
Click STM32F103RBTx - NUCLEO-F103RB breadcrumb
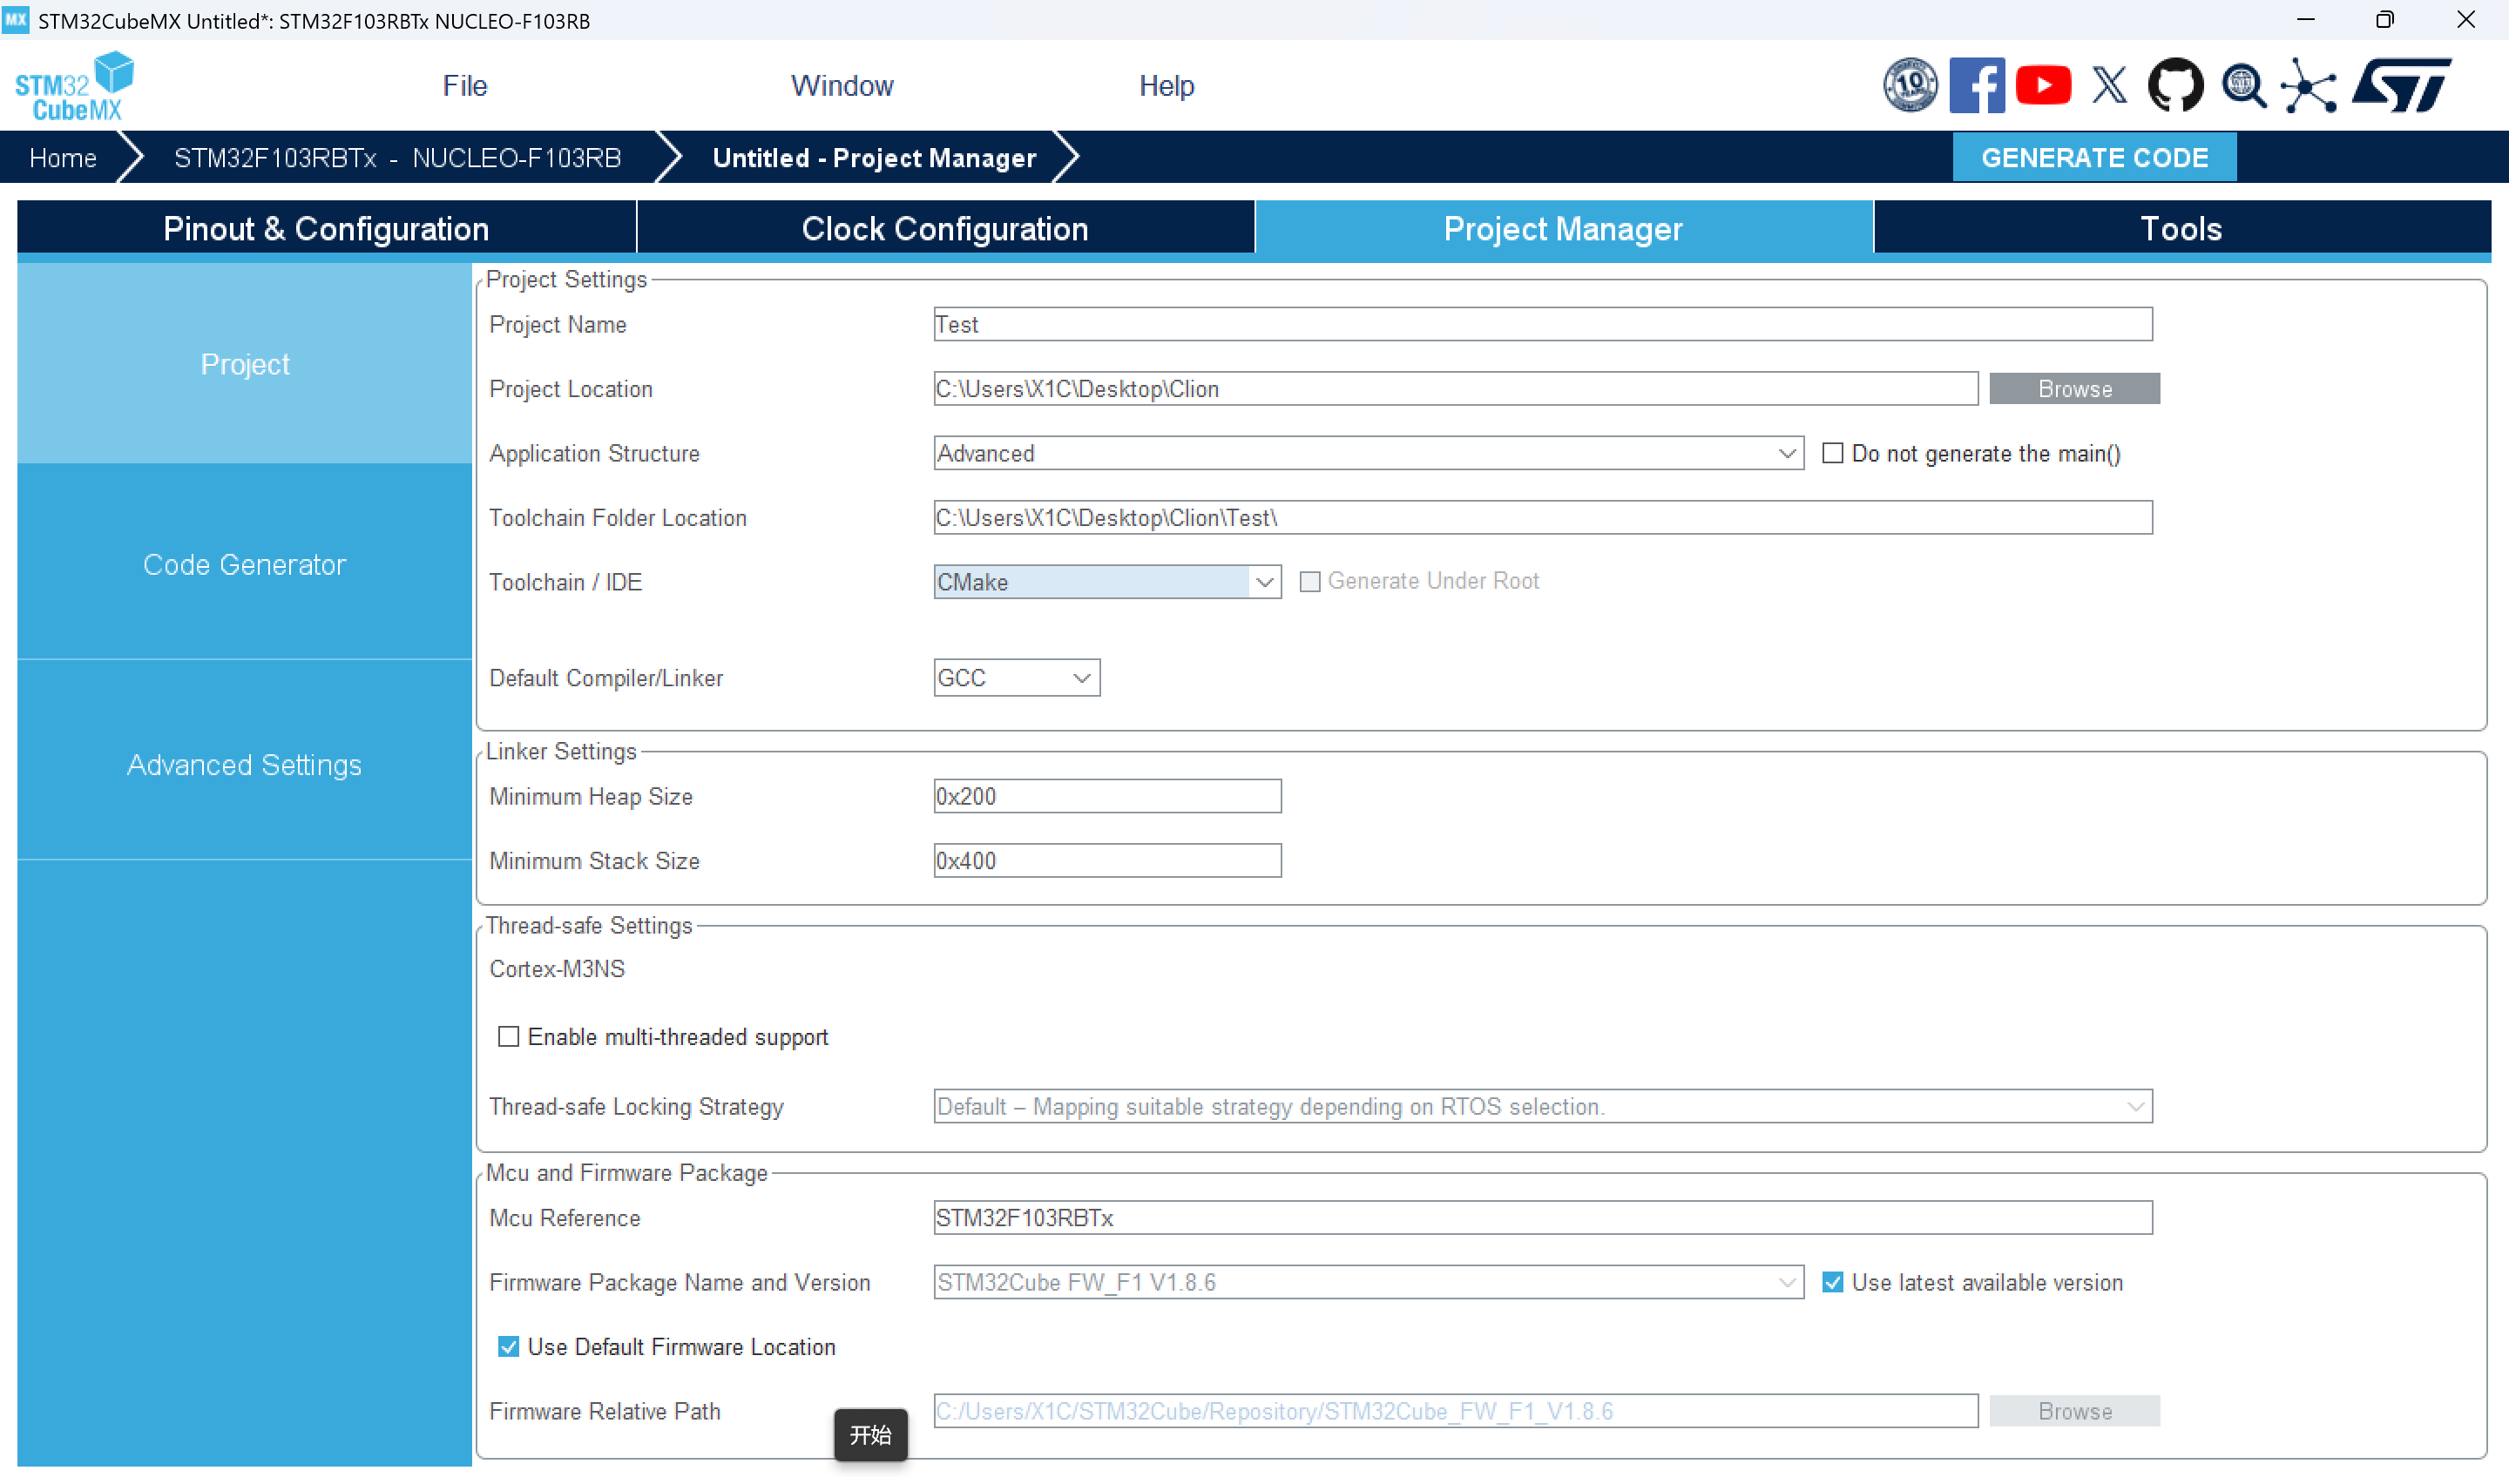[397, 157]
